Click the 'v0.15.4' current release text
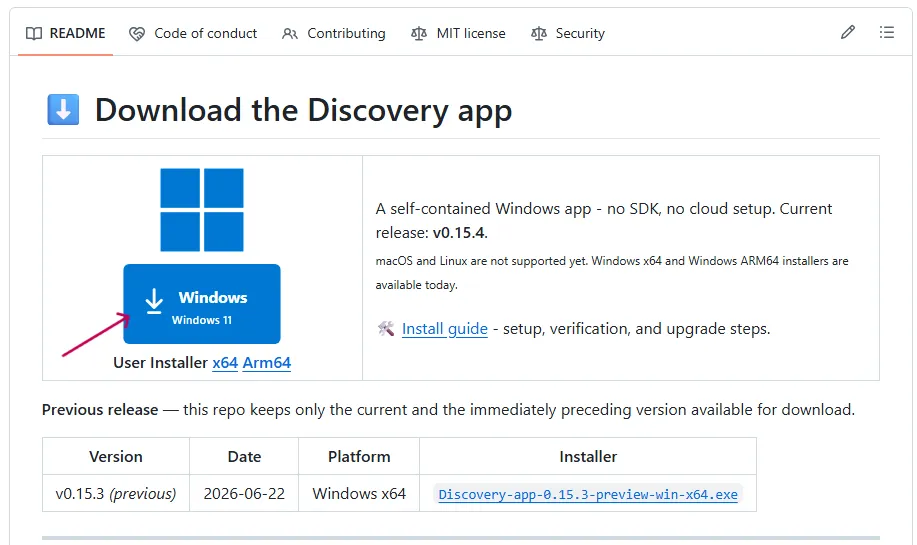 pyautogui.click(x=459, y=233)
